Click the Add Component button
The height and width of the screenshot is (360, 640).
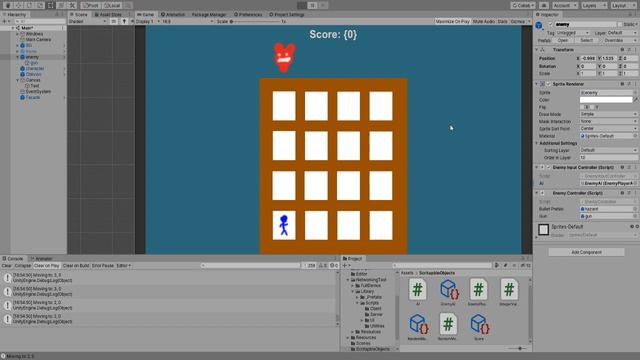[586, 252]
